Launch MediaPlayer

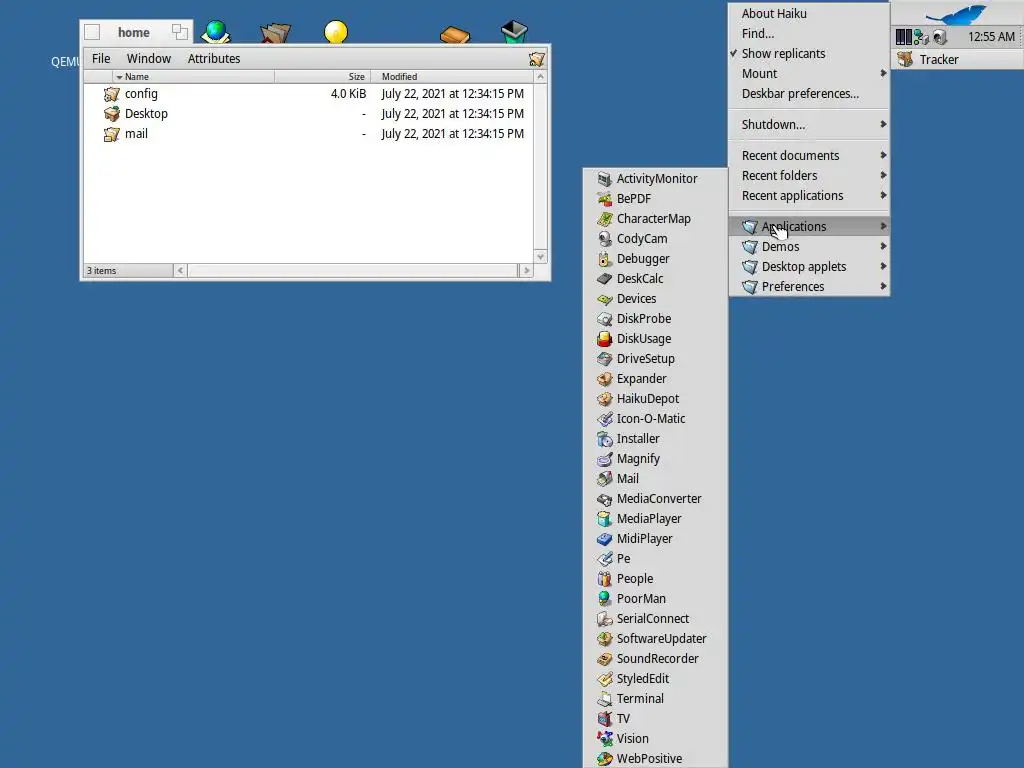[655, 519]
